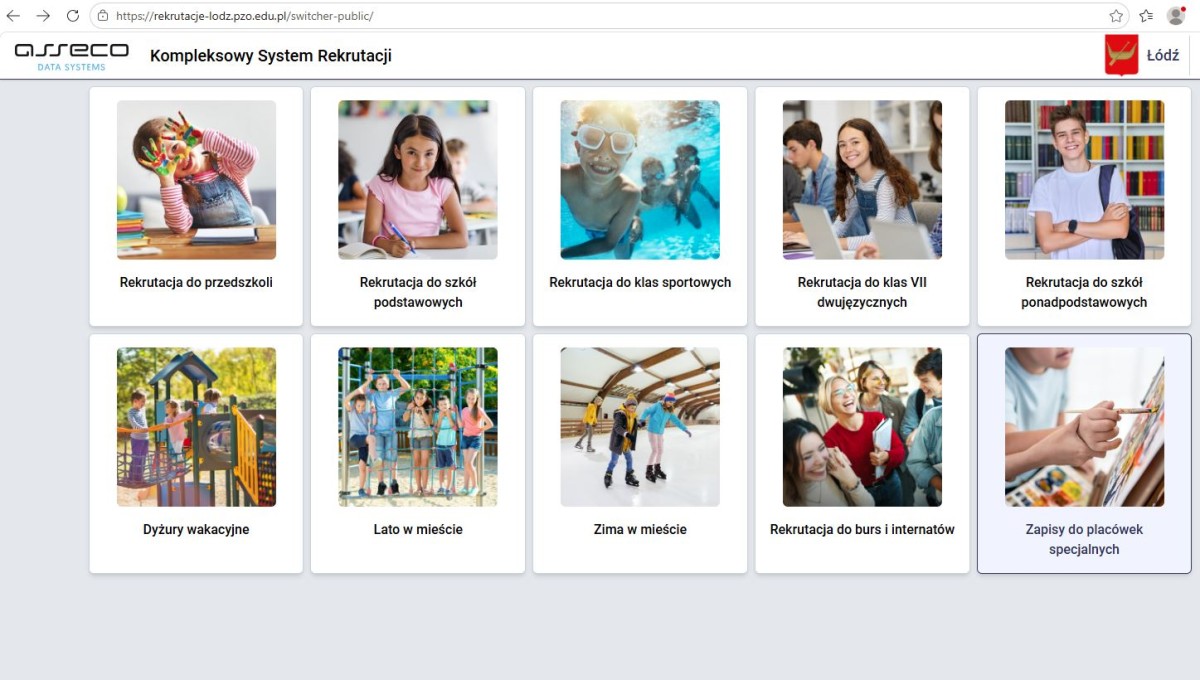Click the browser forward arrow
1200x680 pixels.
(x=43, y=16)
